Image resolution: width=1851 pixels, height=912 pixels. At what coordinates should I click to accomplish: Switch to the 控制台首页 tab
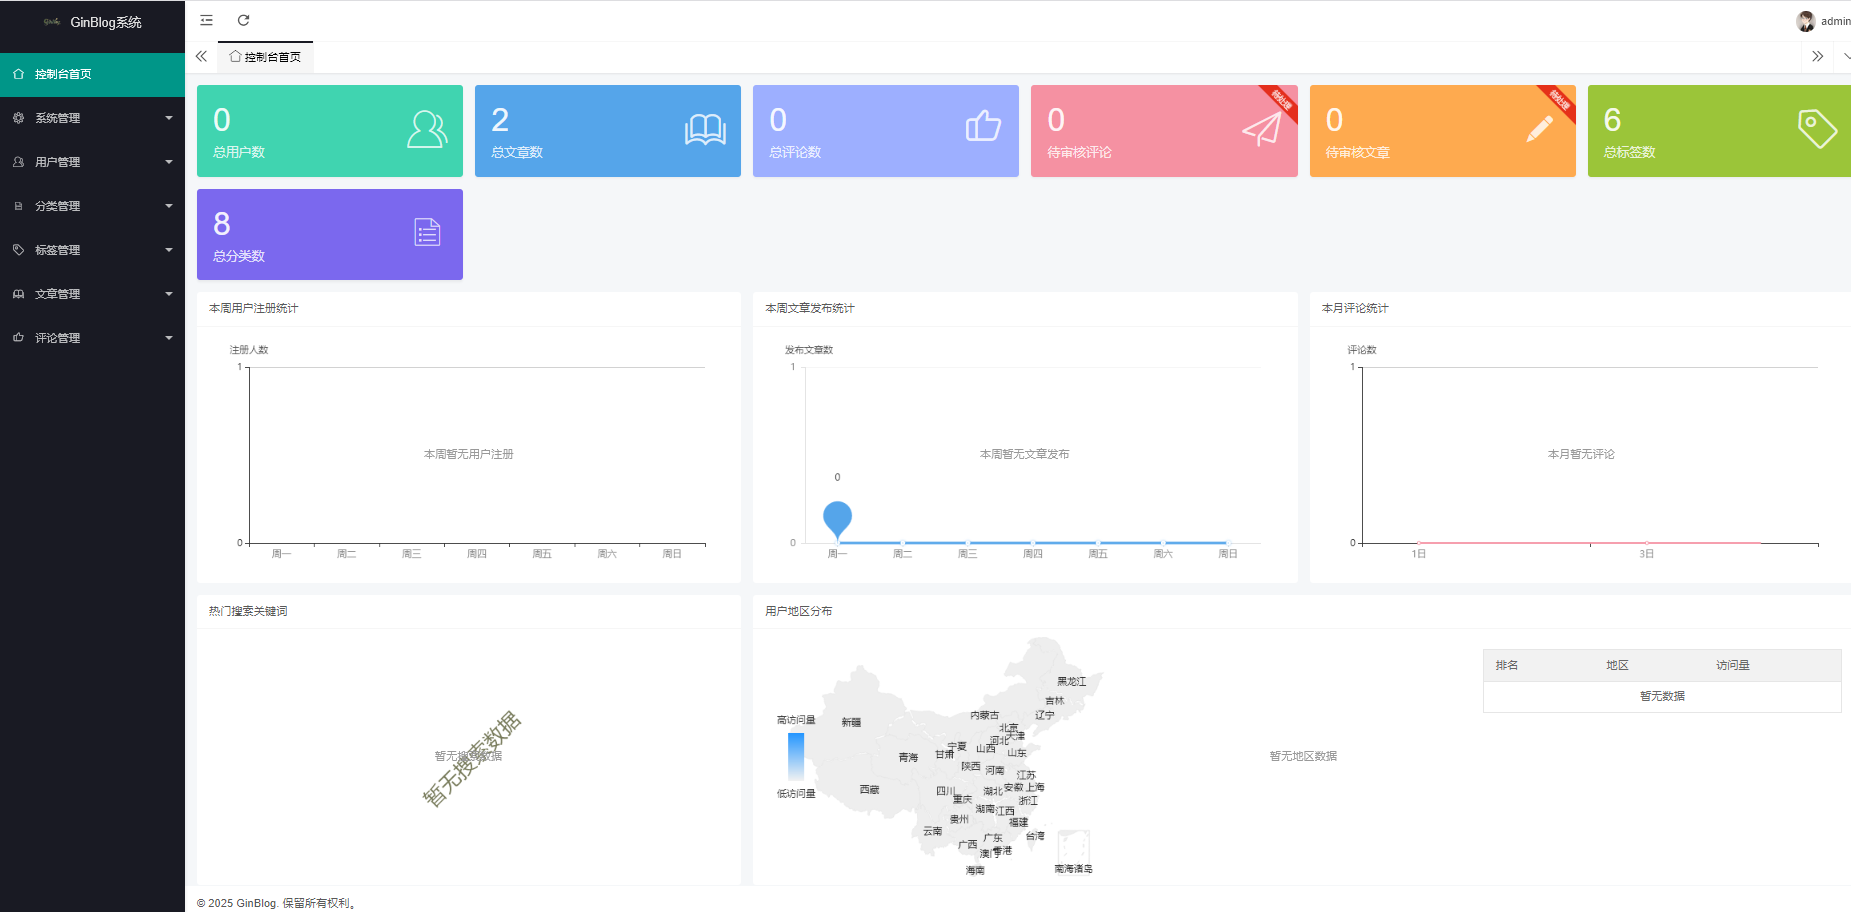(266, 57)
